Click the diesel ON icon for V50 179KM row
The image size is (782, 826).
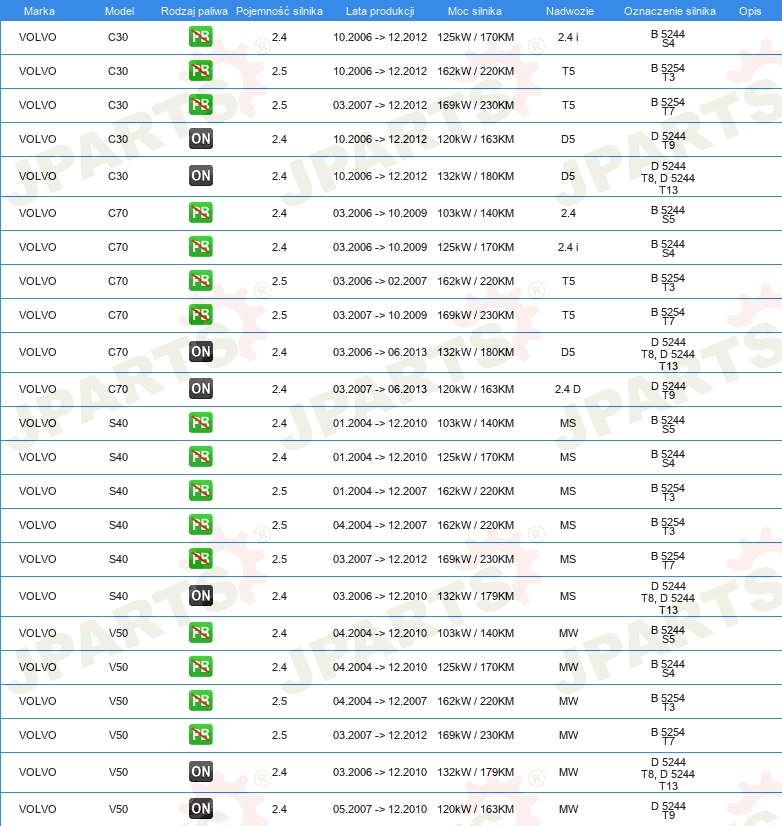(201, 772)
